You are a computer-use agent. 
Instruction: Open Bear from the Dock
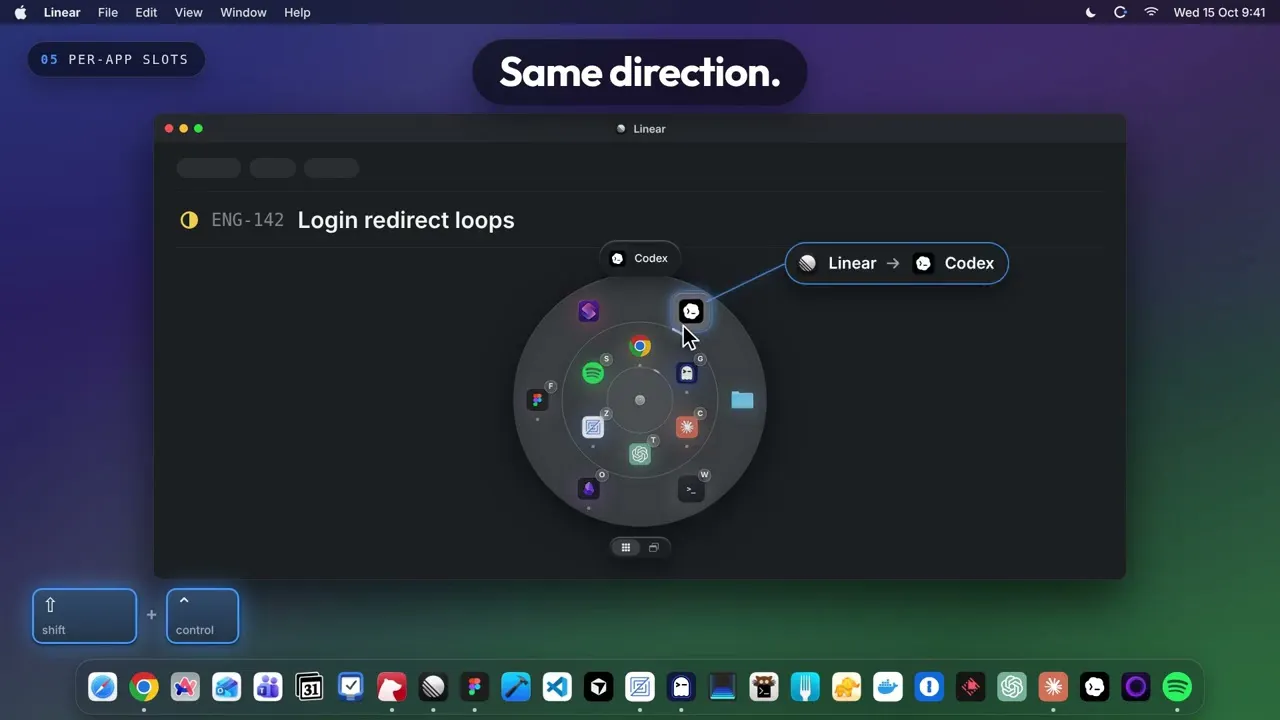click(x=392, y=687)
